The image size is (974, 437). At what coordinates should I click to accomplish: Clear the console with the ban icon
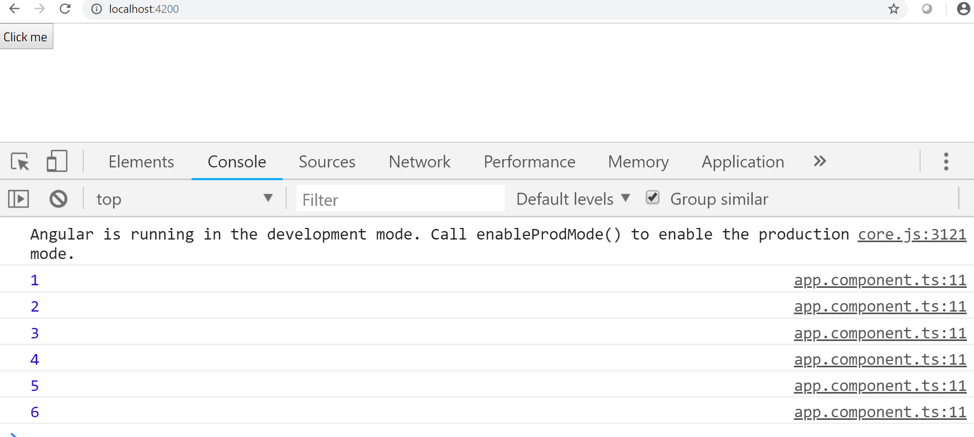[x=58, y=199]
